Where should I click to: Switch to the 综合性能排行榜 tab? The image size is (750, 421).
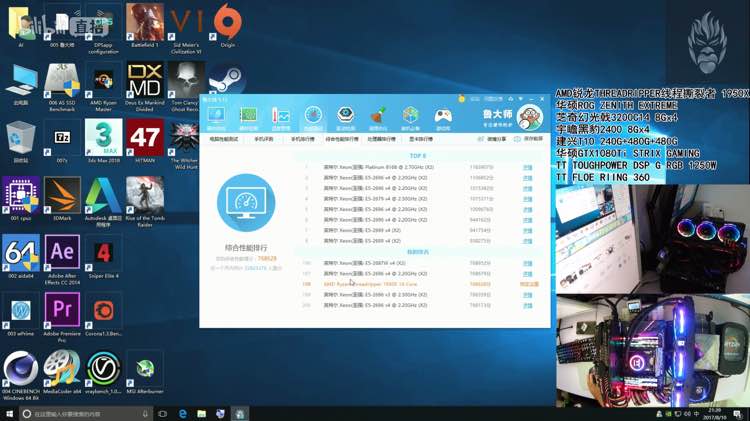[342, 139]
